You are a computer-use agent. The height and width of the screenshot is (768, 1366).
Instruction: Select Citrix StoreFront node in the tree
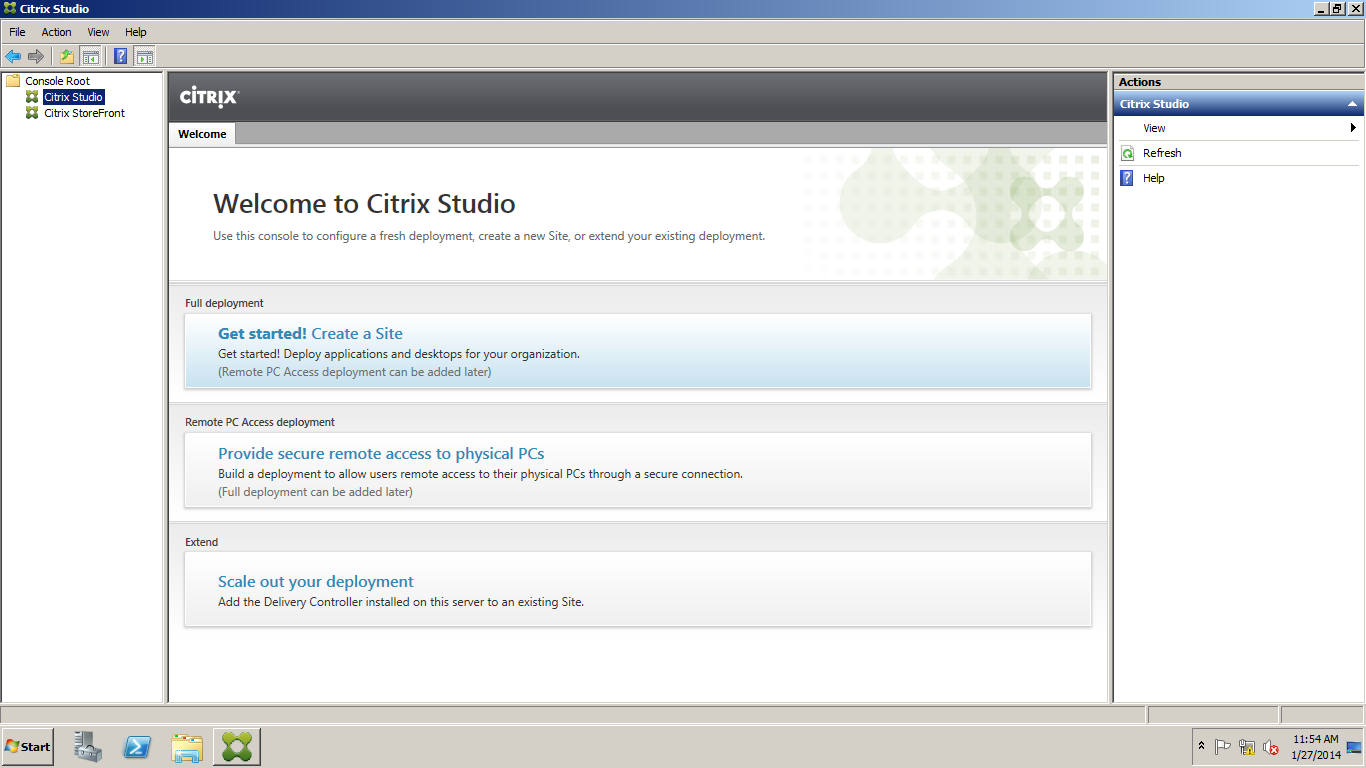coord(84,113)
